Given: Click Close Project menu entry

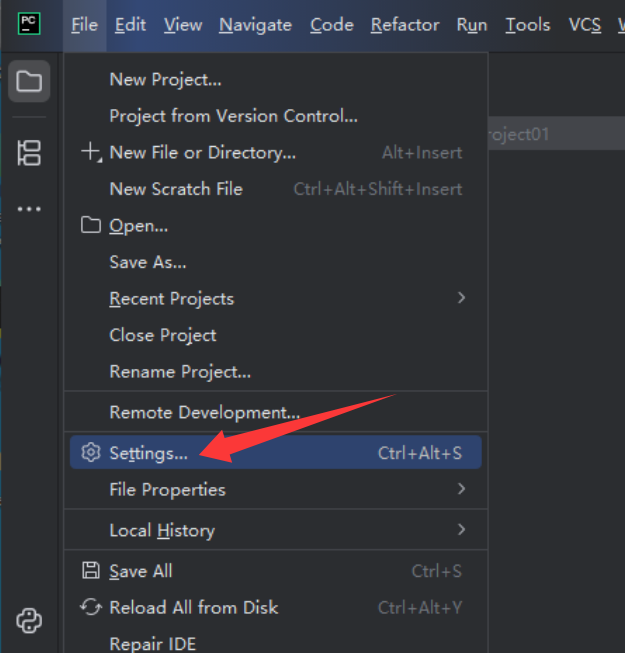Looking at the screenshot, I should click(163, 335).
